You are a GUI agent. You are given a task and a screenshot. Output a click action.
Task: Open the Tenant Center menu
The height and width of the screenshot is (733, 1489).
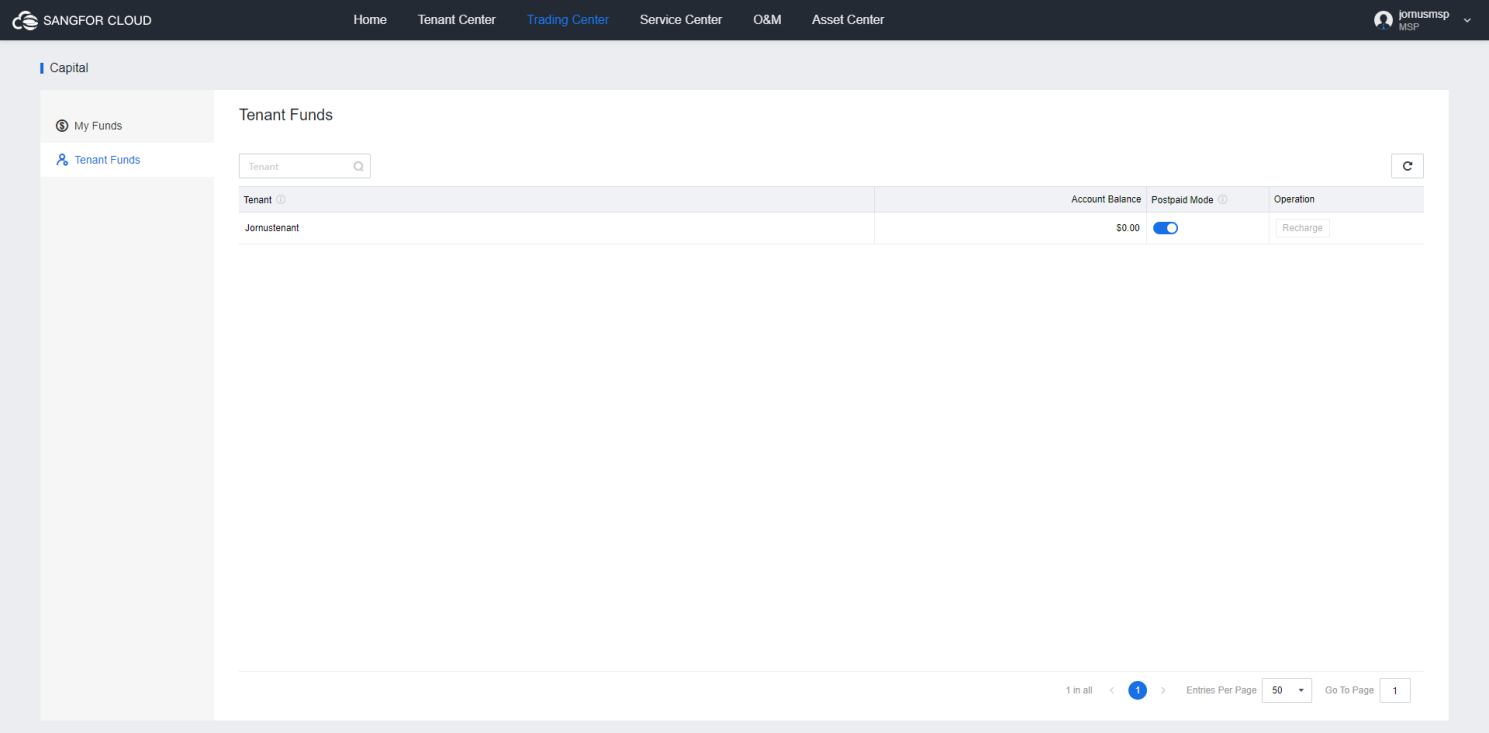click(x=457, y=20)
